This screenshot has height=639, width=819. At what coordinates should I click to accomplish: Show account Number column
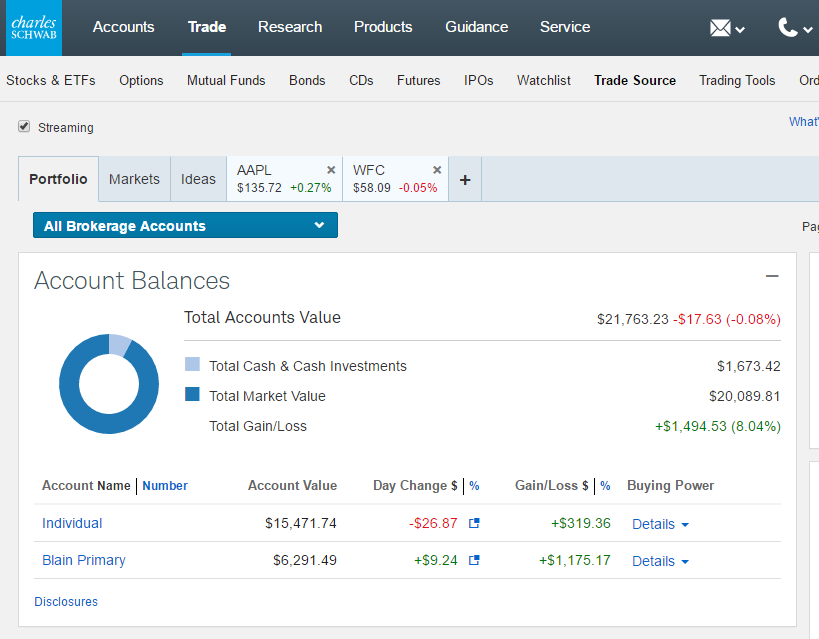[x=165, y=485]
